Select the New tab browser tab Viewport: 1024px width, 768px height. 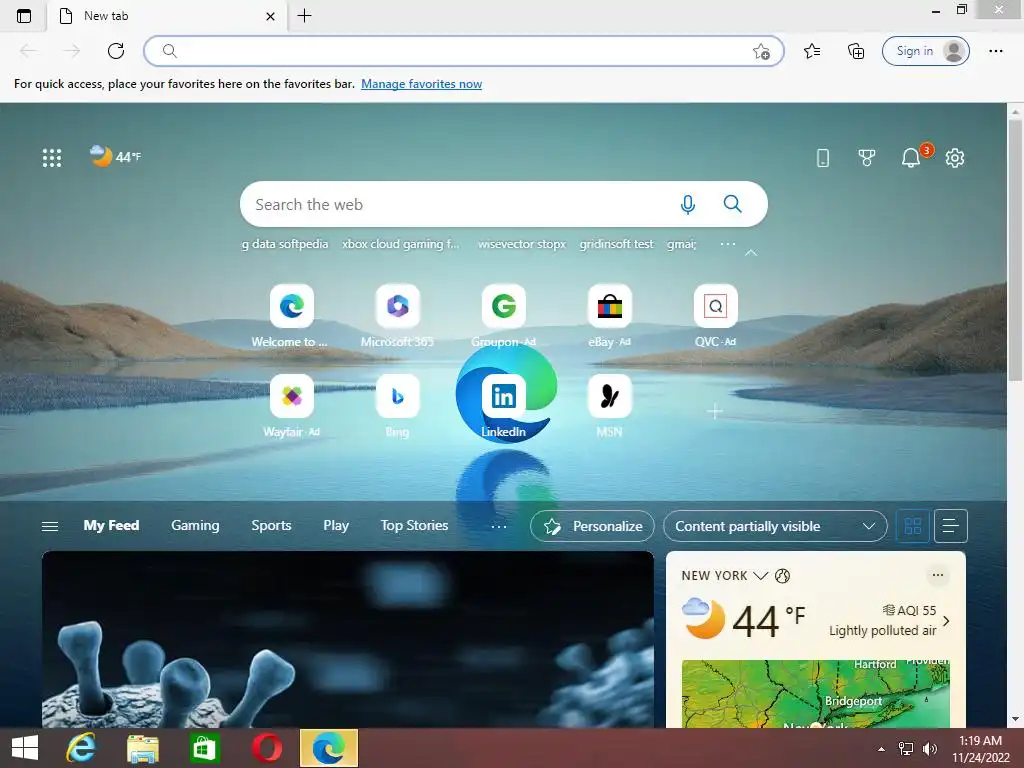(167, 16)
